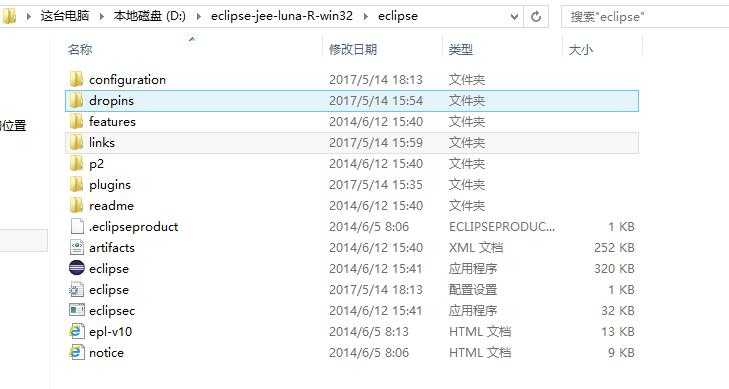Image resolution: width=729 pixels, height=389 pixels.
Task: Click the 2014/6/5 8:13 date cell
Action: pos(369,332)
